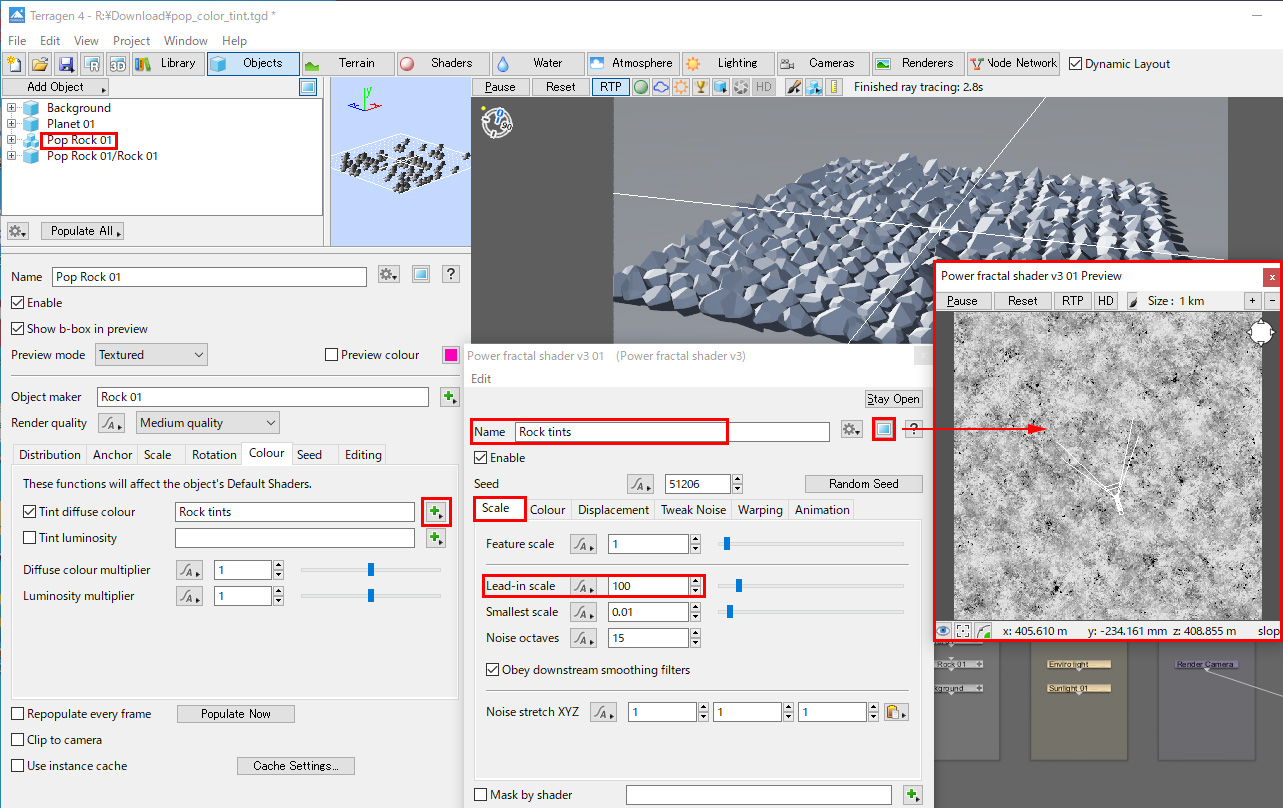Click the Save project disk icon
1283x808 pixels.
tap(66, 64)
